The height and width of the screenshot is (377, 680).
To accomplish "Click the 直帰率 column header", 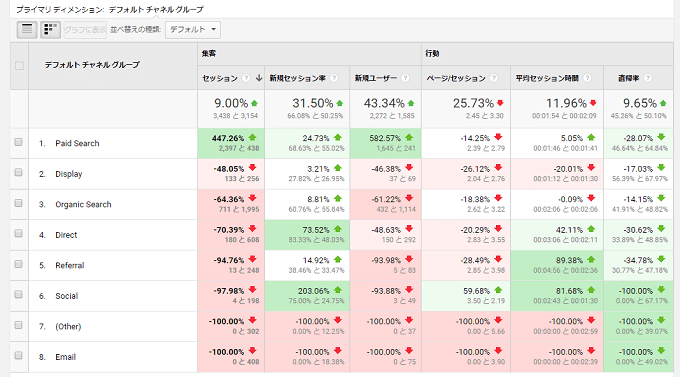I will (628, 78).
